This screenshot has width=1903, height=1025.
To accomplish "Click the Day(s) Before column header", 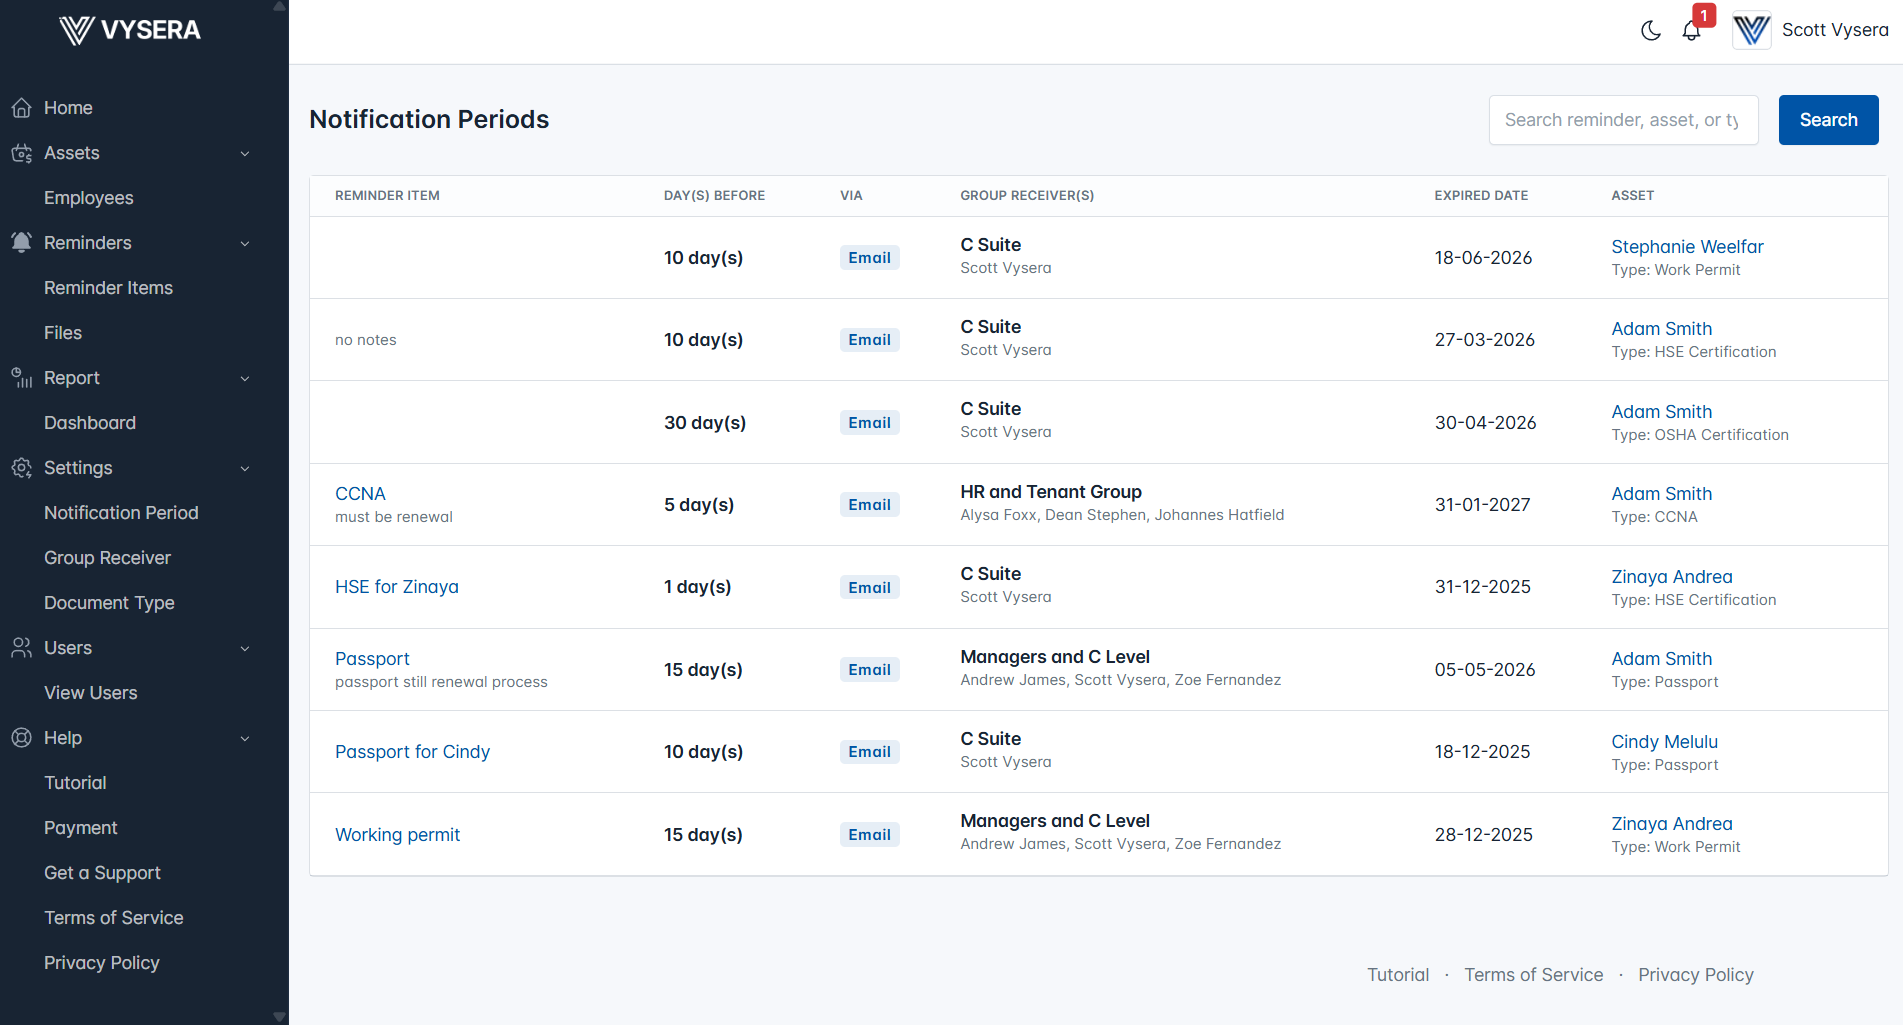I will point(714,196).
